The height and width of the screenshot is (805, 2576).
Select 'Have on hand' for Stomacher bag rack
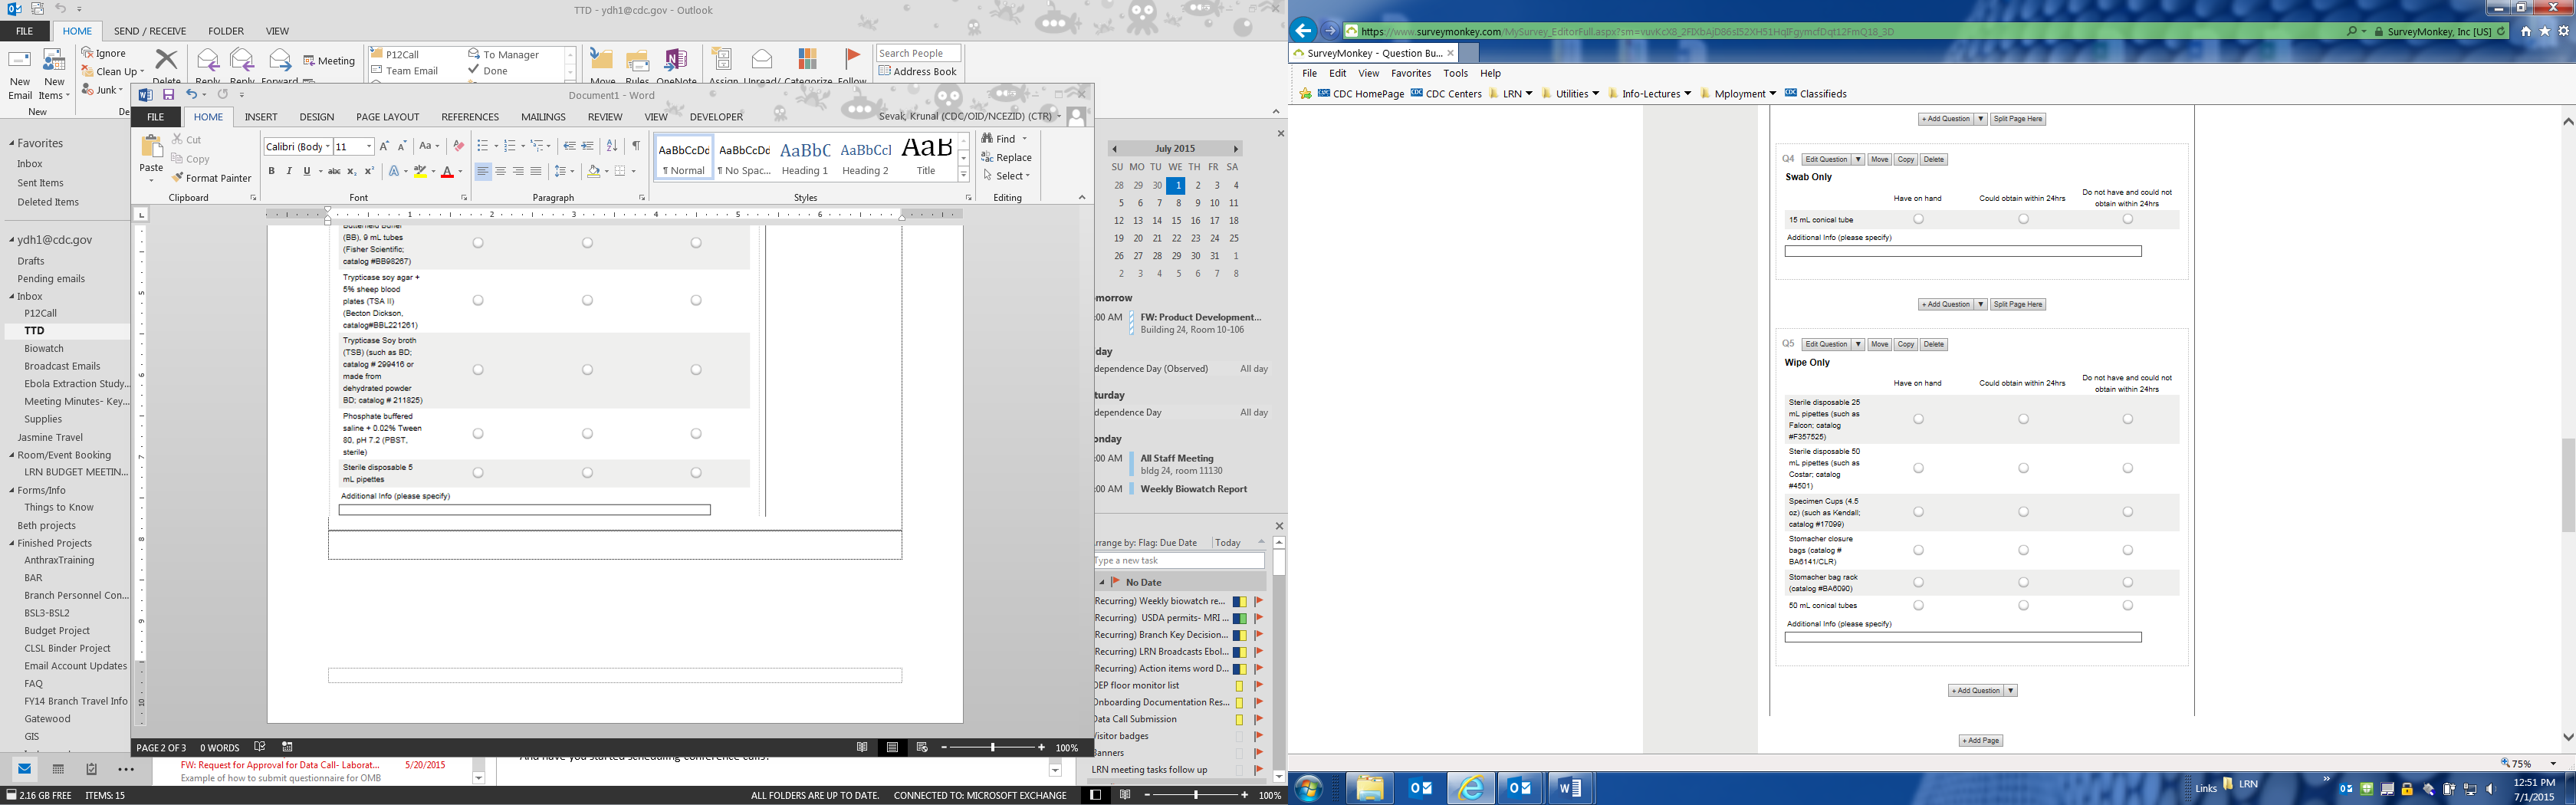pos(1918,582)
